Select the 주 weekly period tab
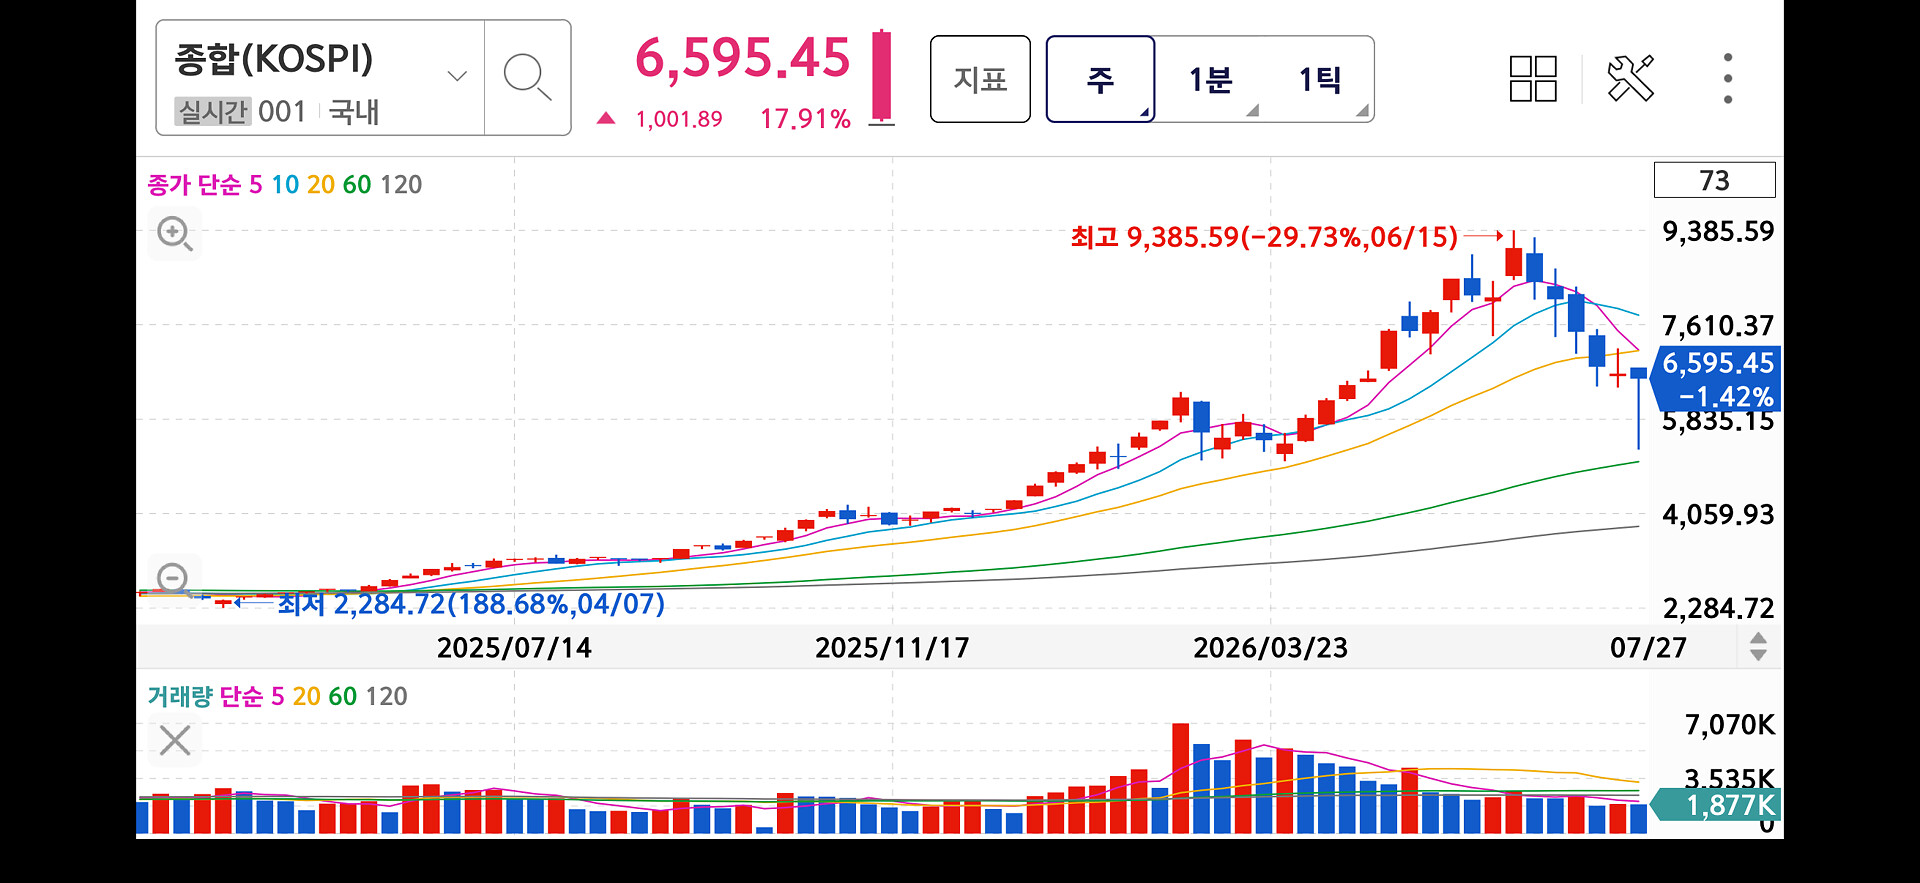 [x=1100, y=79]
